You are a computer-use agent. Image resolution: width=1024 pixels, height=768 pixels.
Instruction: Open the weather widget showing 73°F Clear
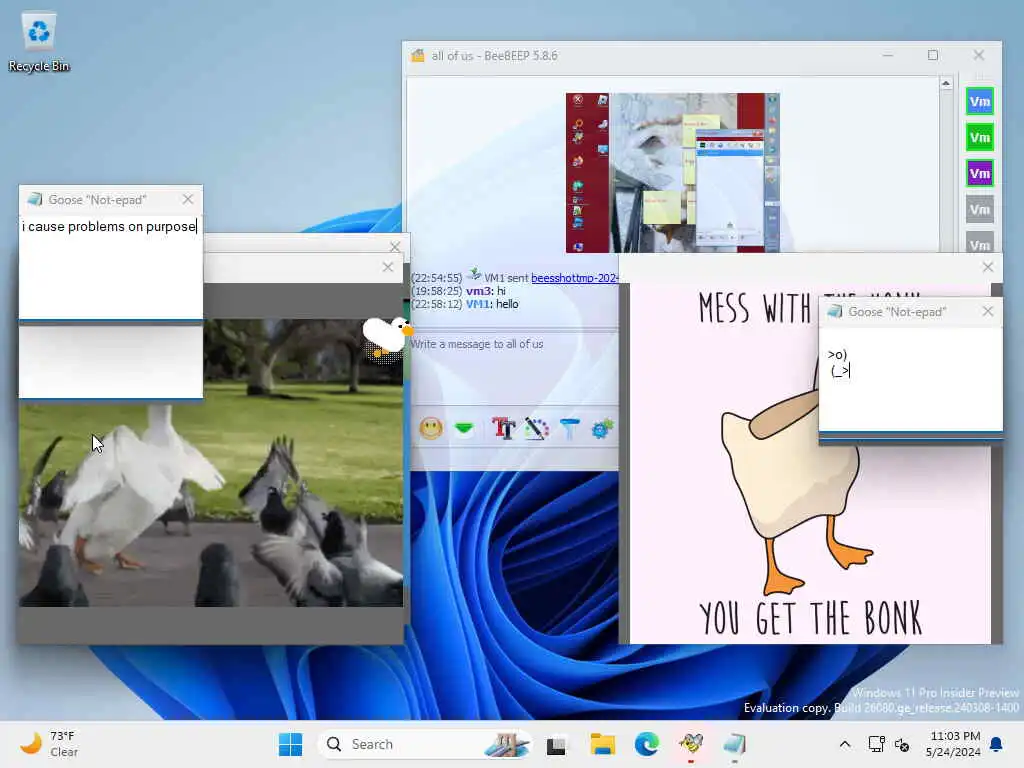coord(50,744)
